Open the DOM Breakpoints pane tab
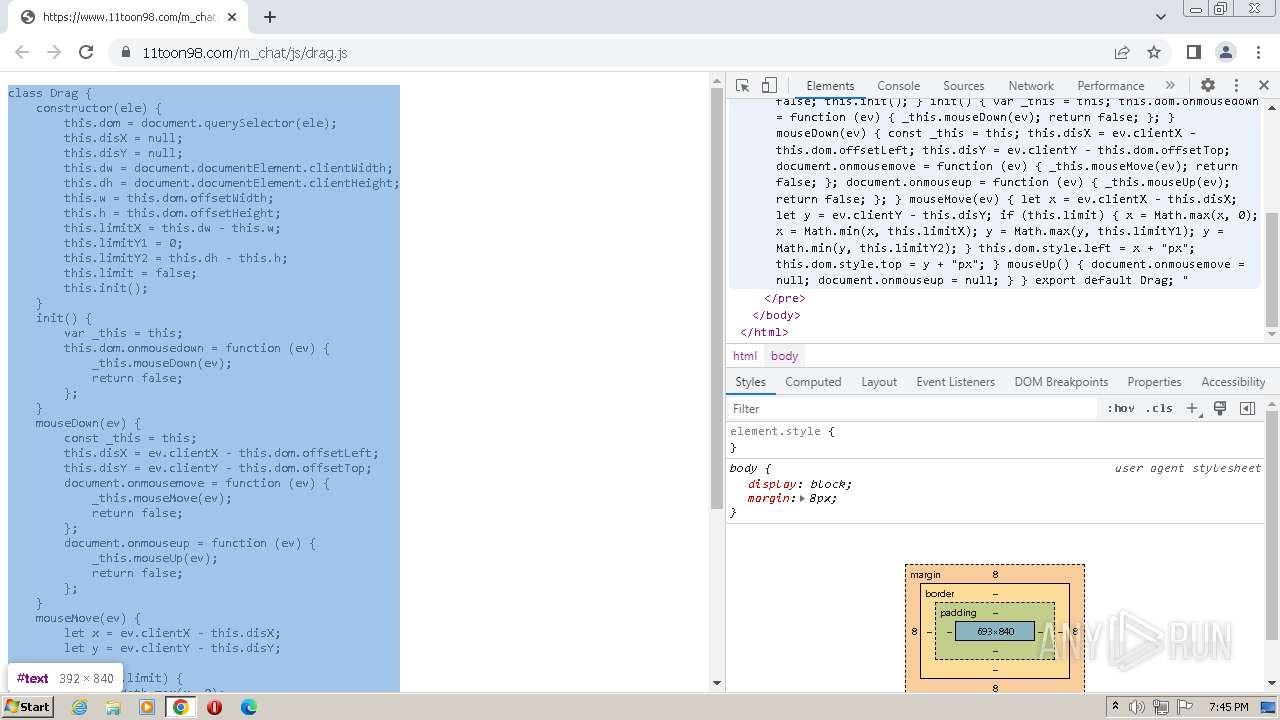Viewport: 1280px width, 720px height. tap(1061, 382)
